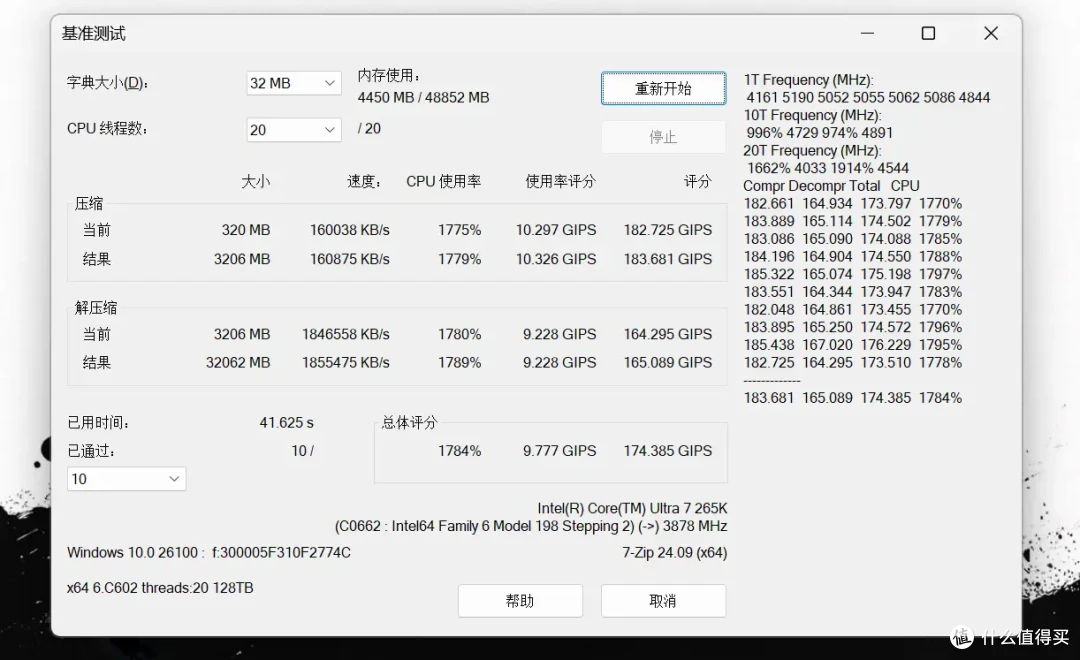Click the 帮助 help button
This screenshot has width=1080, height=660.
(x=520, y=601)
